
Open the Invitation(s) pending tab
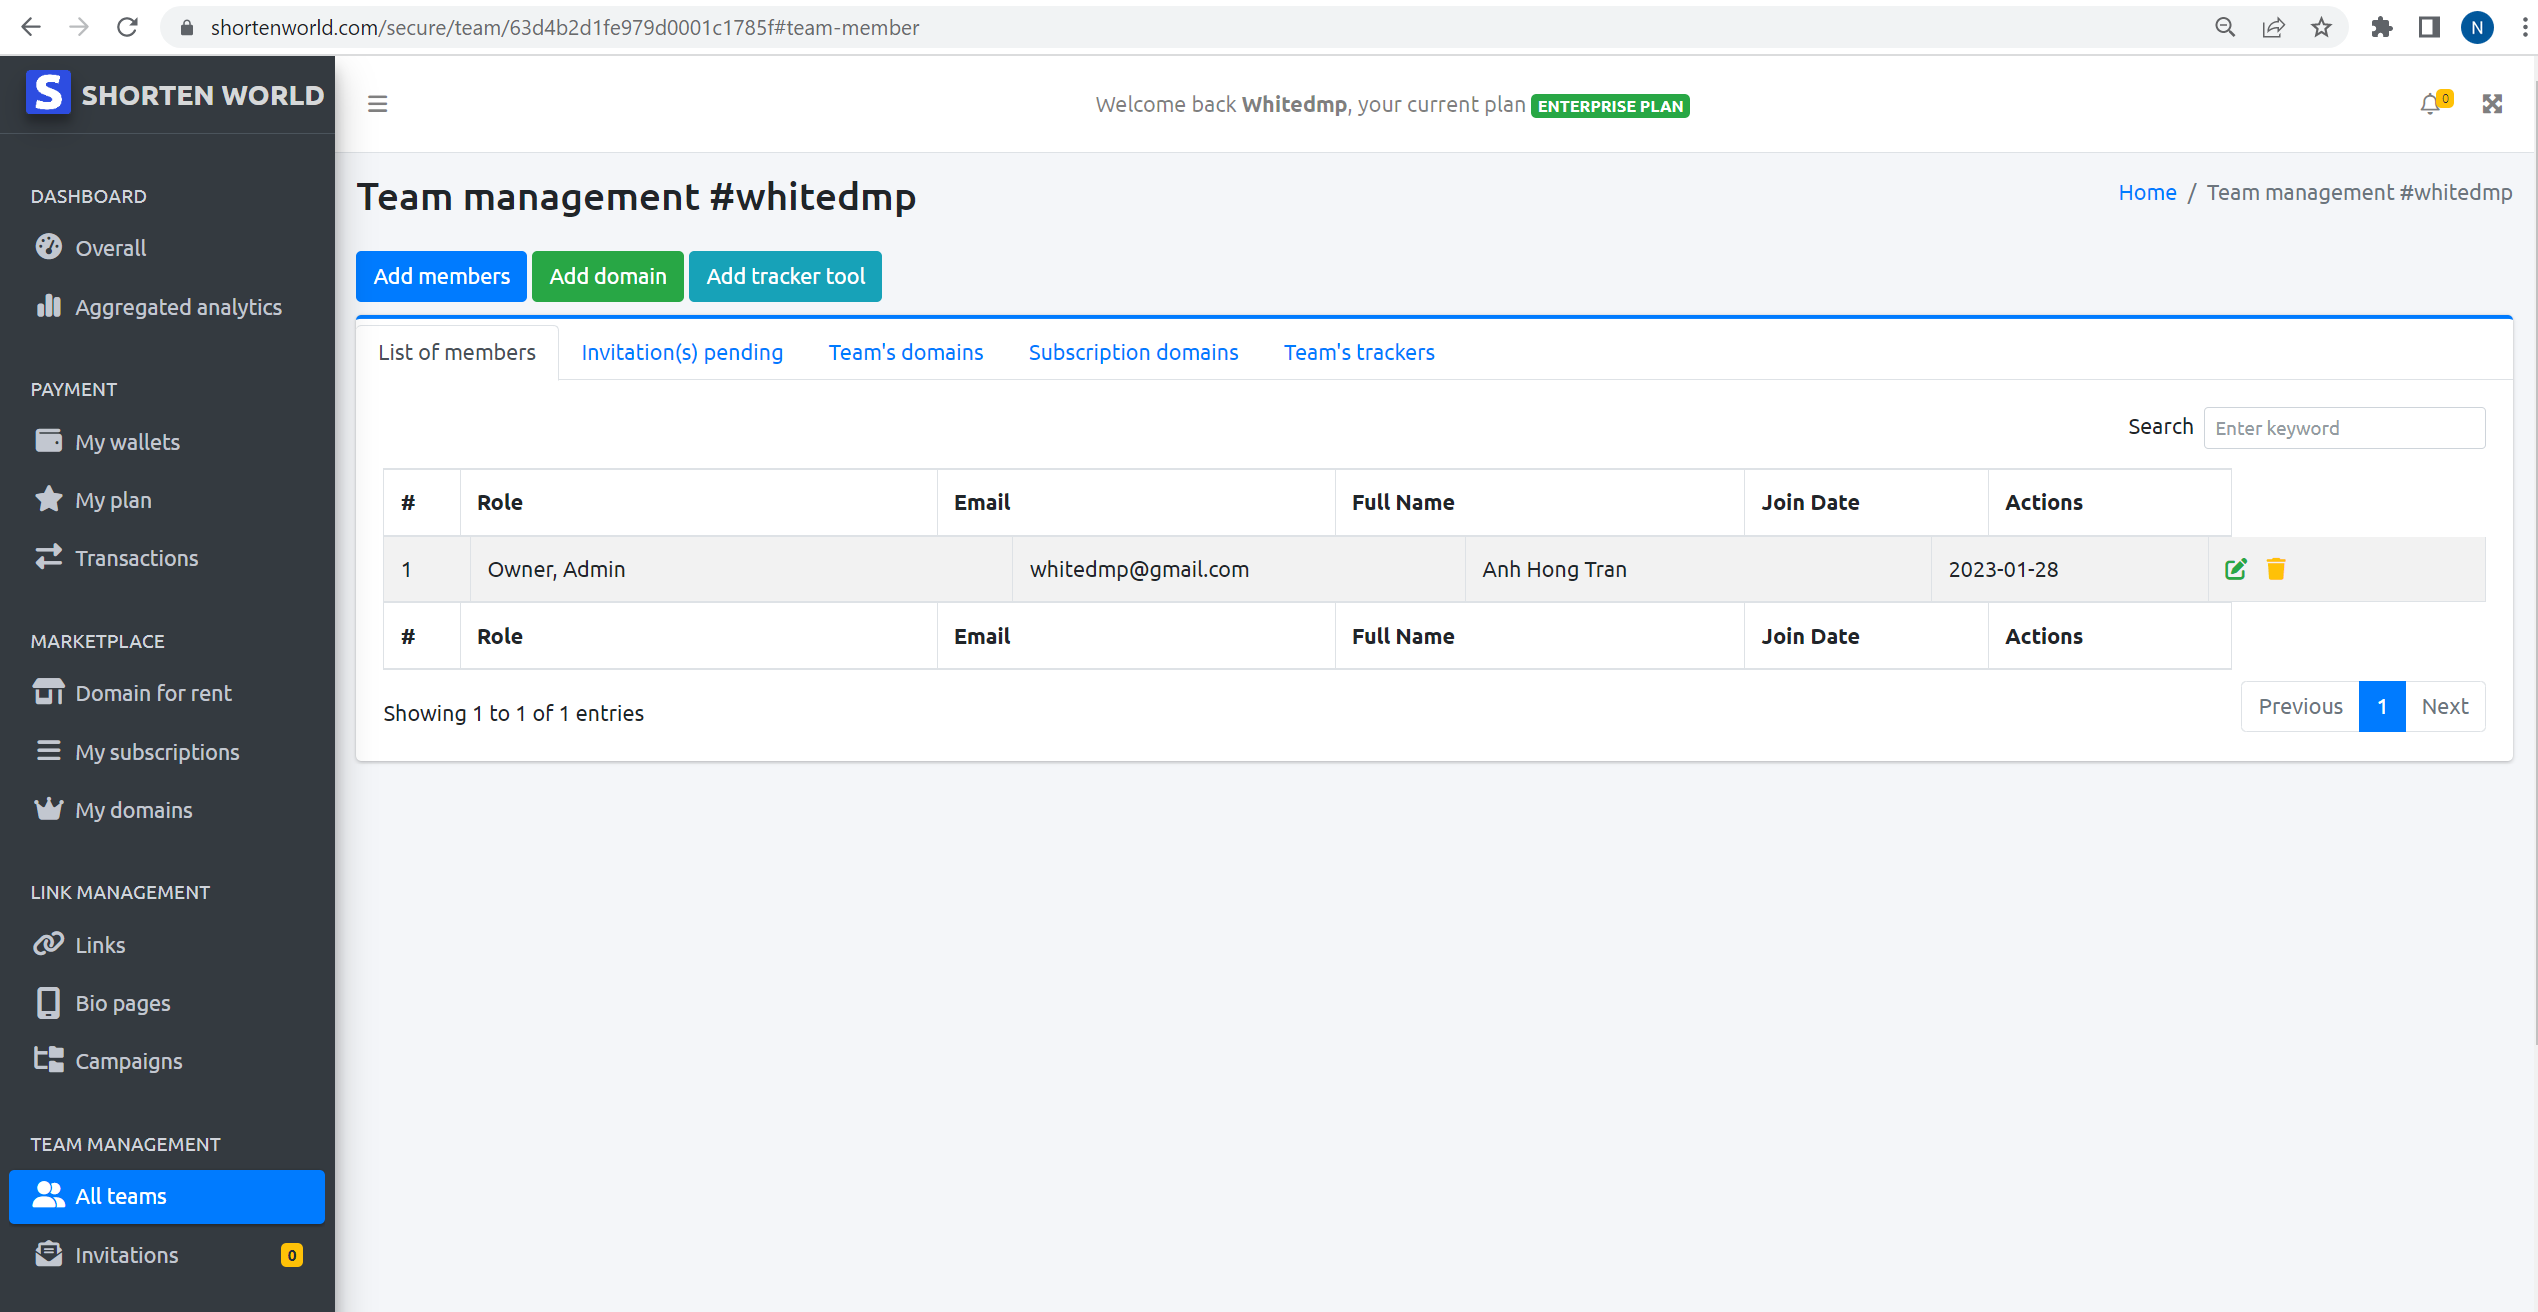(x=683, y=351)
